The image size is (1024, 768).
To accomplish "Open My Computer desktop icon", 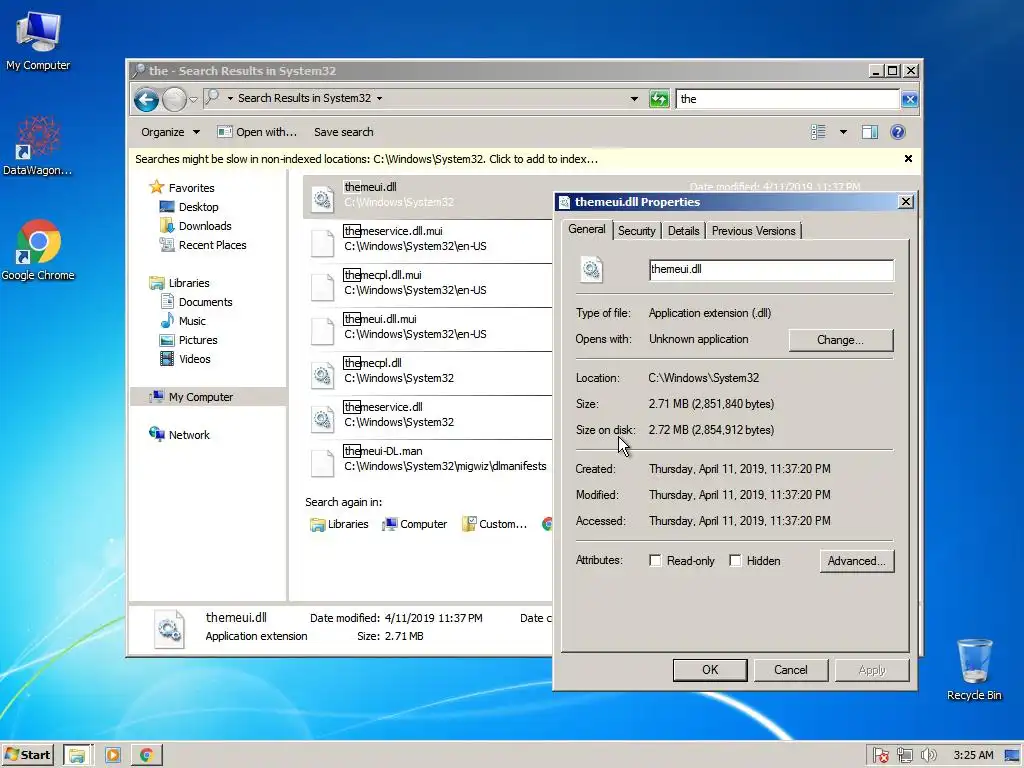I will pyautogui.click(x=38, y=40).
